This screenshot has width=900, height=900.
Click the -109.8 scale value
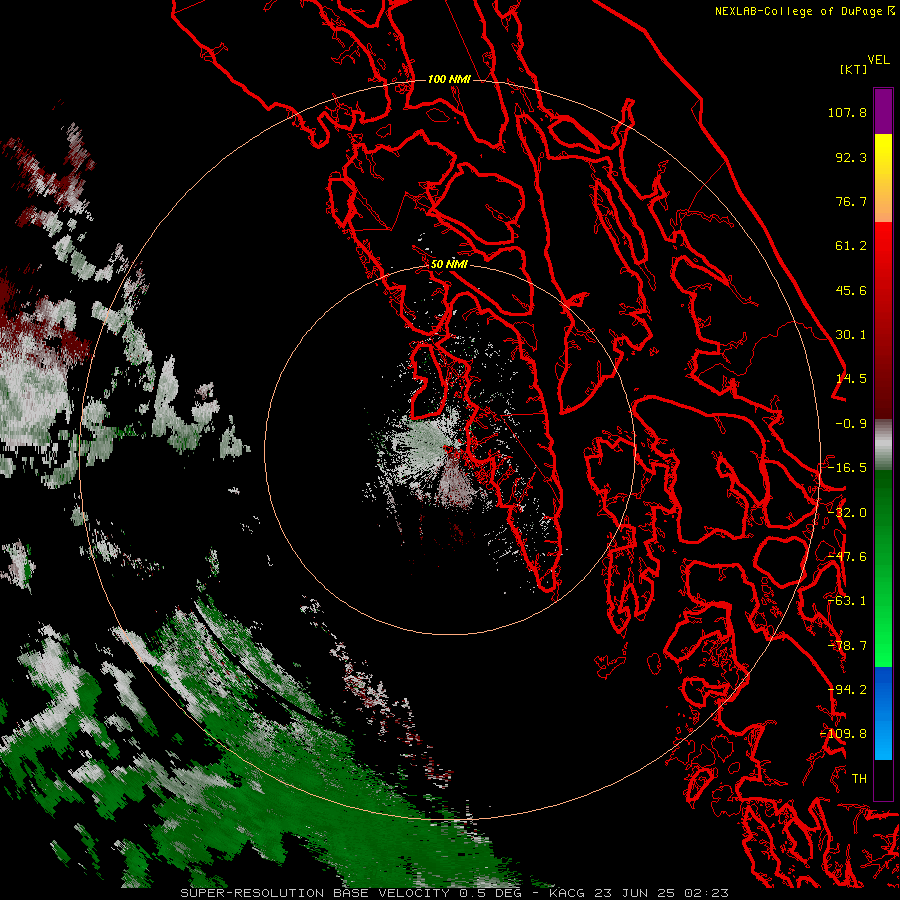point(844,734)
